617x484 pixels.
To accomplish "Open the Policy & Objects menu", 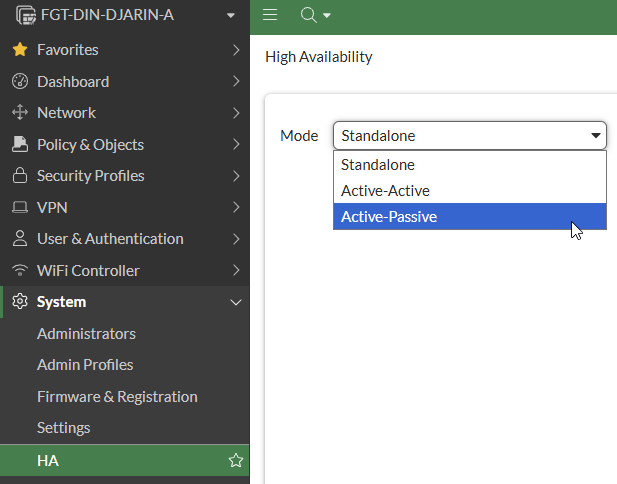I will [x=124, y=144].
